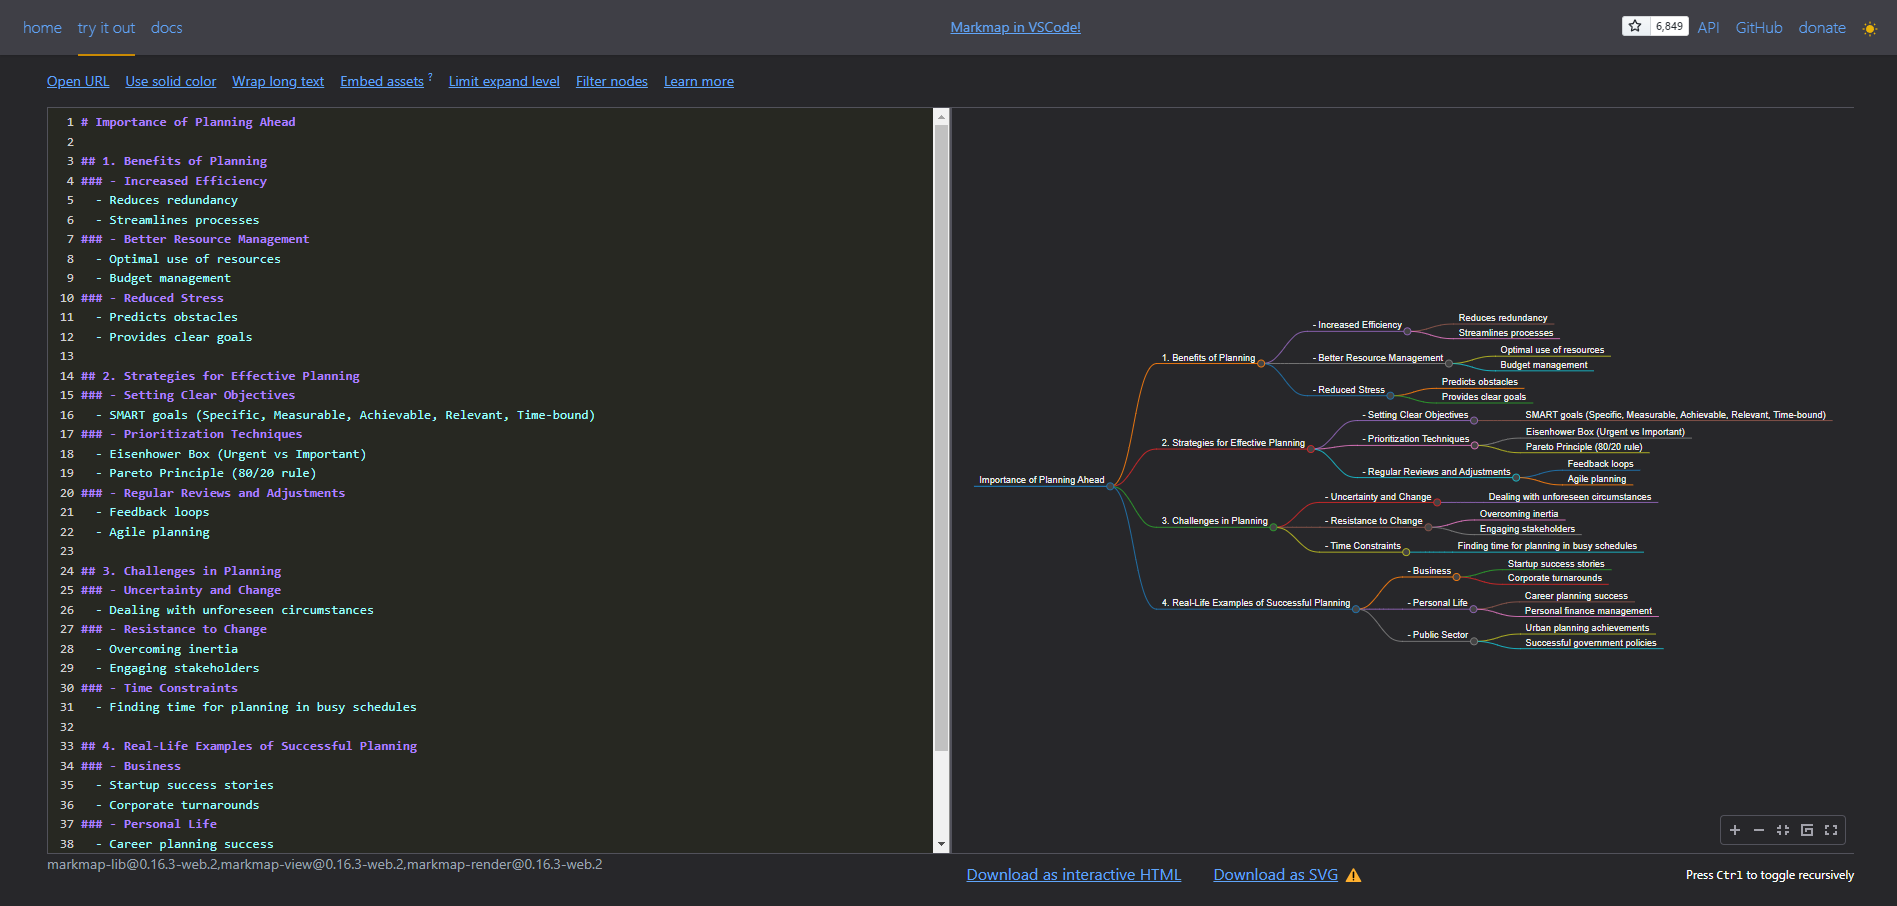Click the zoom in icon on the mindmap
This screenshot has width=1897, height=906.
pyautogui.click(x=1735, y=830)
